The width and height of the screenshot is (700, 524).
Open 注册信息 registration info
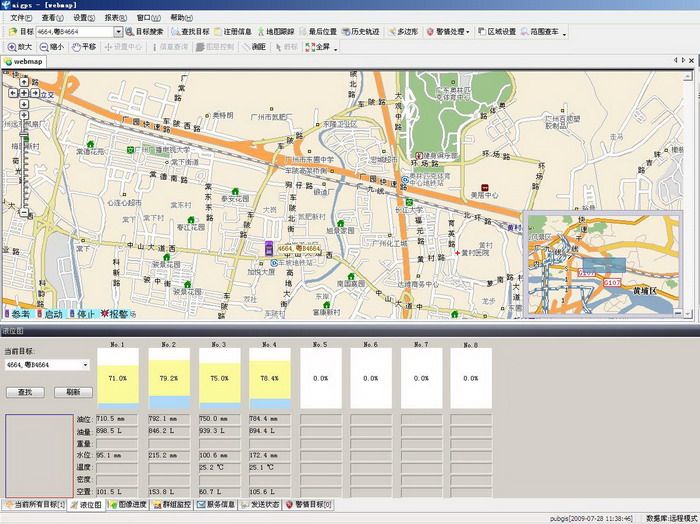[x=233, y=32]
